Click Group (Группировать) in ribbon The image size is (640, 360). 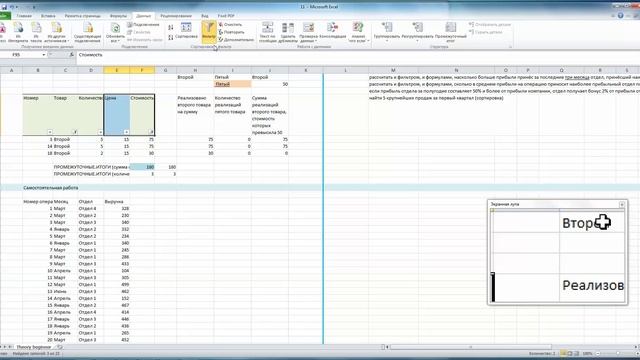point(387,32)
